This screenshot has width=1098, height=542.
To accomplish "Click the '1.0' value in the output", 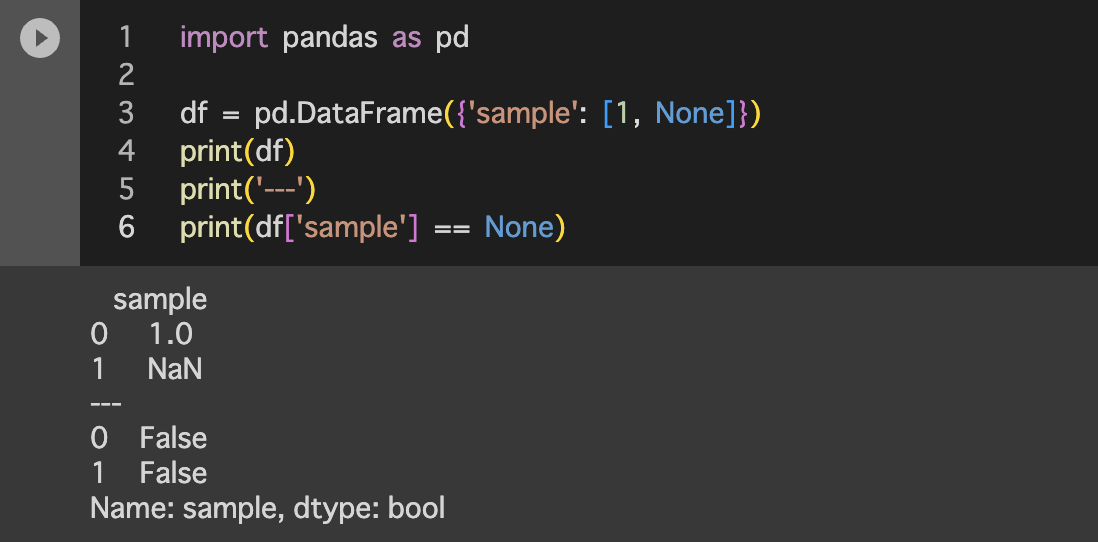I will click(170, 334).
